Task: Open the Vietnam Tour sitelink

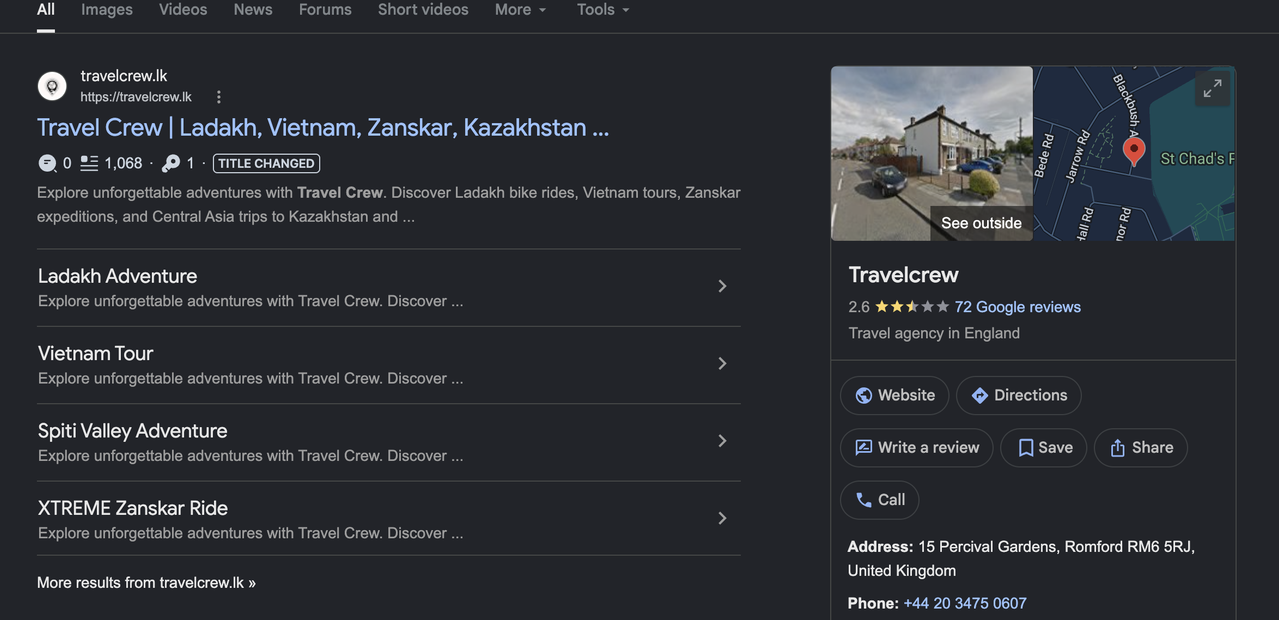Action: click(95, 353)
